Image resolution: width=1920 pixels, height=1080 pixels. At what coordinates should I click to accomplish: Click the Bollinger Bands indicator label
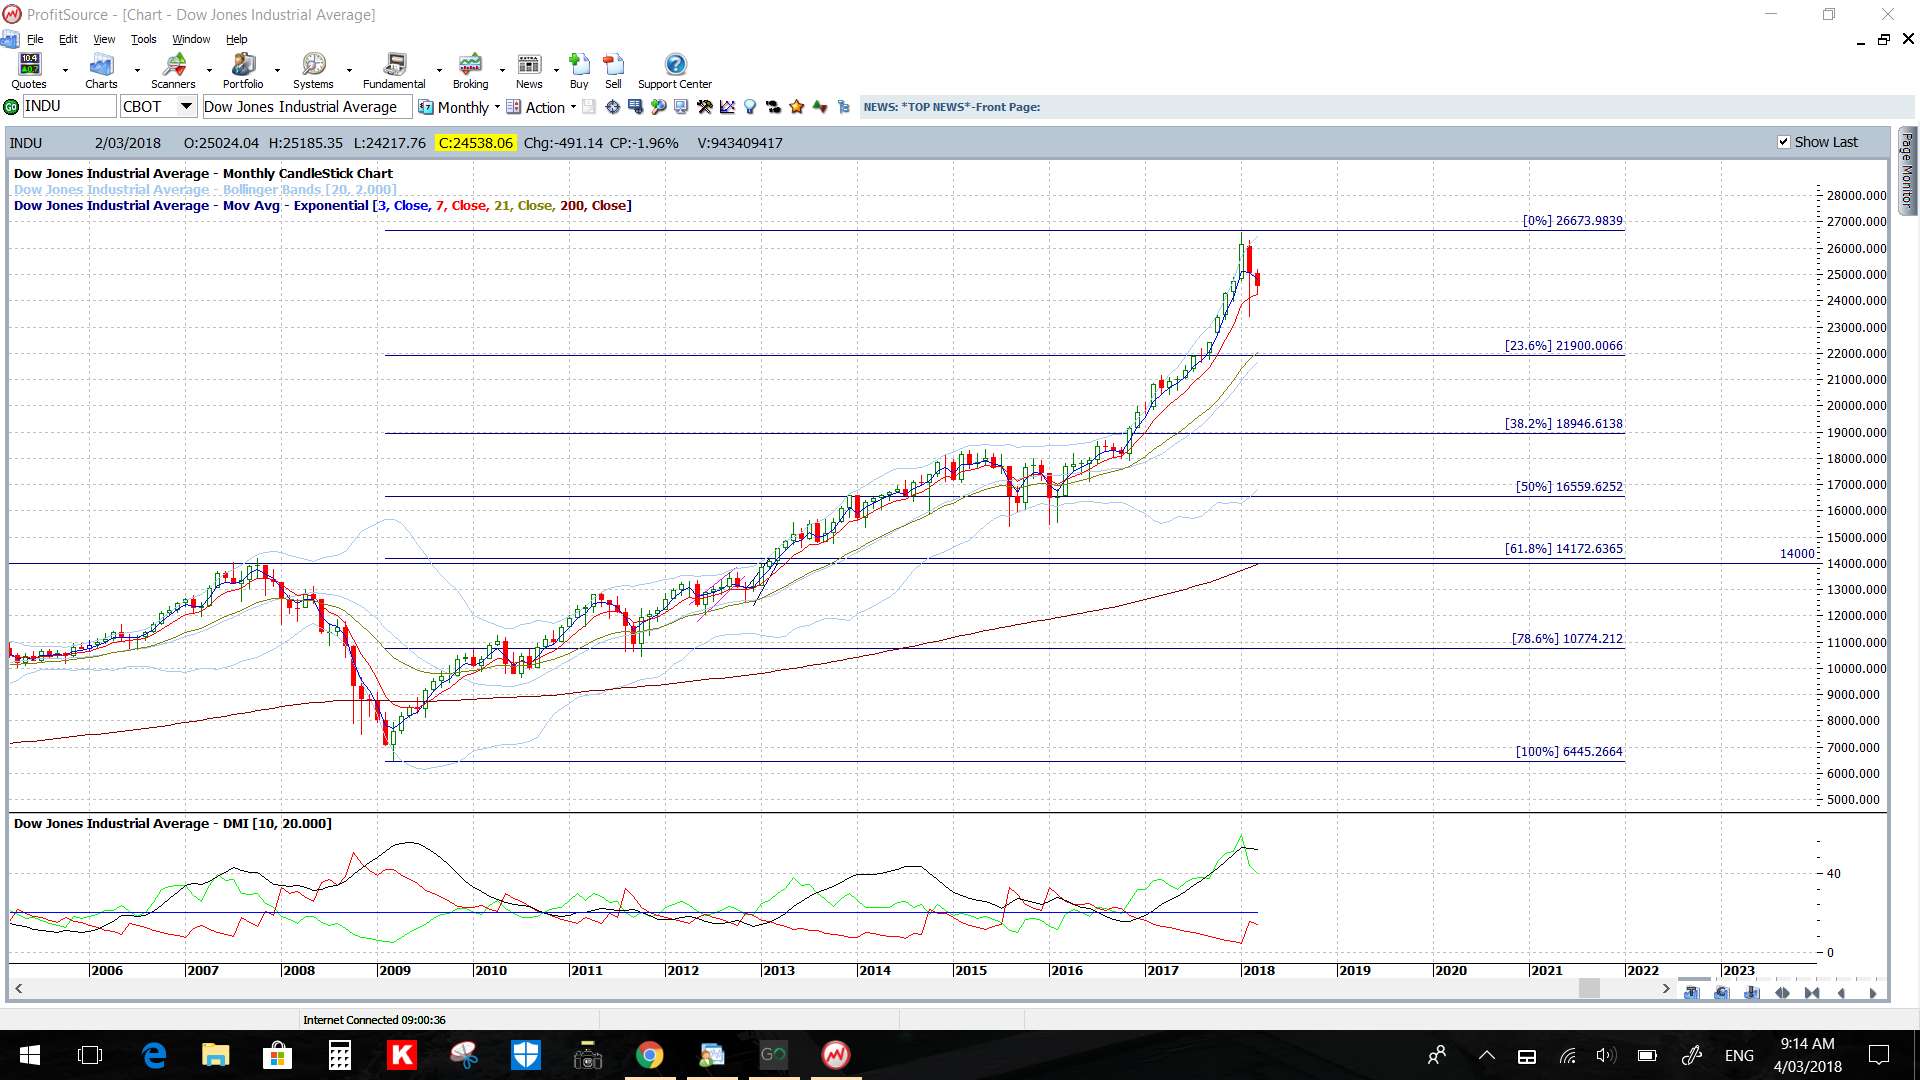[205, 189]
